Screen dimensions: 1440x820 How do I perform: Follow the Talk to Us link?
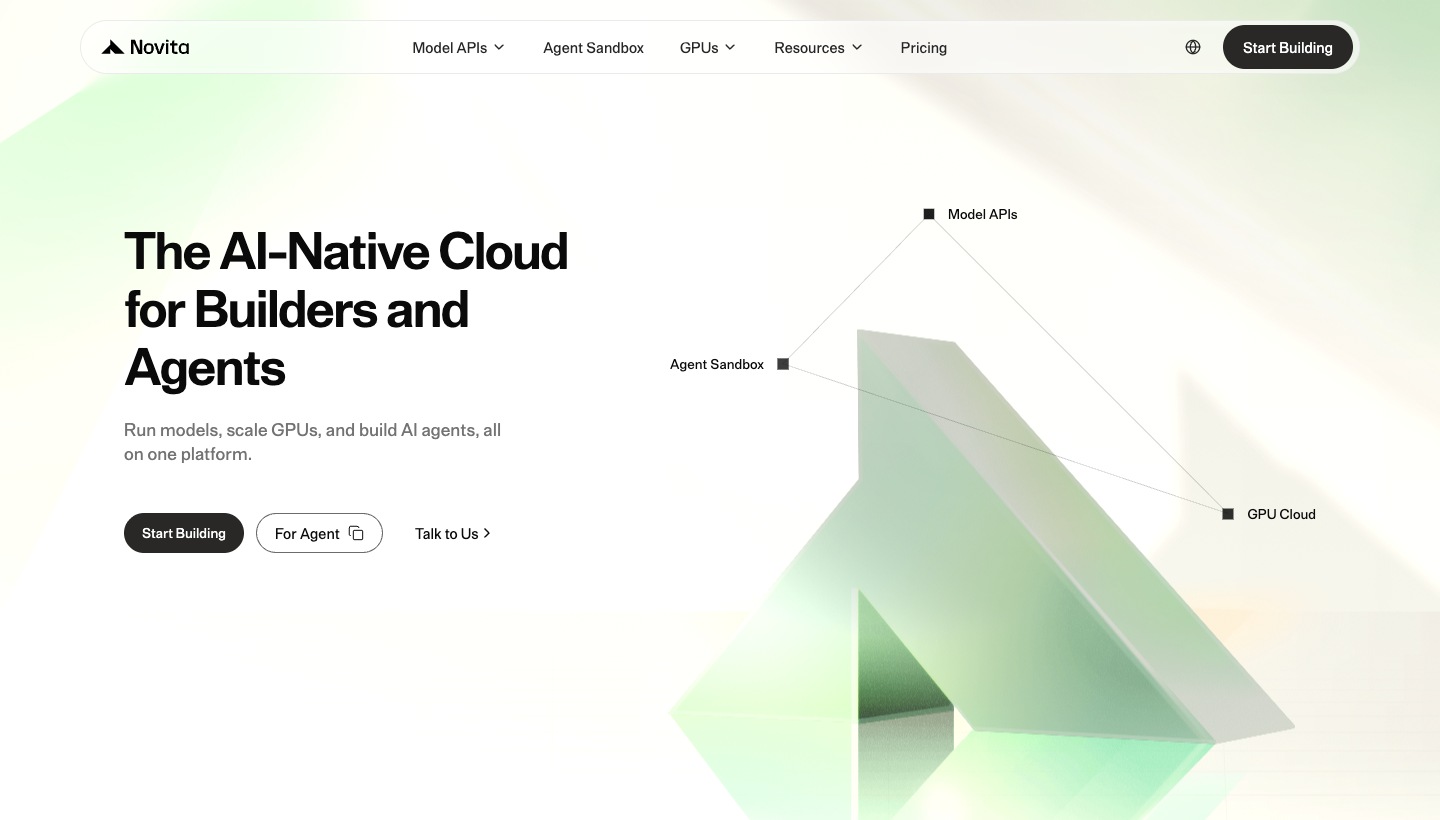(453, 533)
